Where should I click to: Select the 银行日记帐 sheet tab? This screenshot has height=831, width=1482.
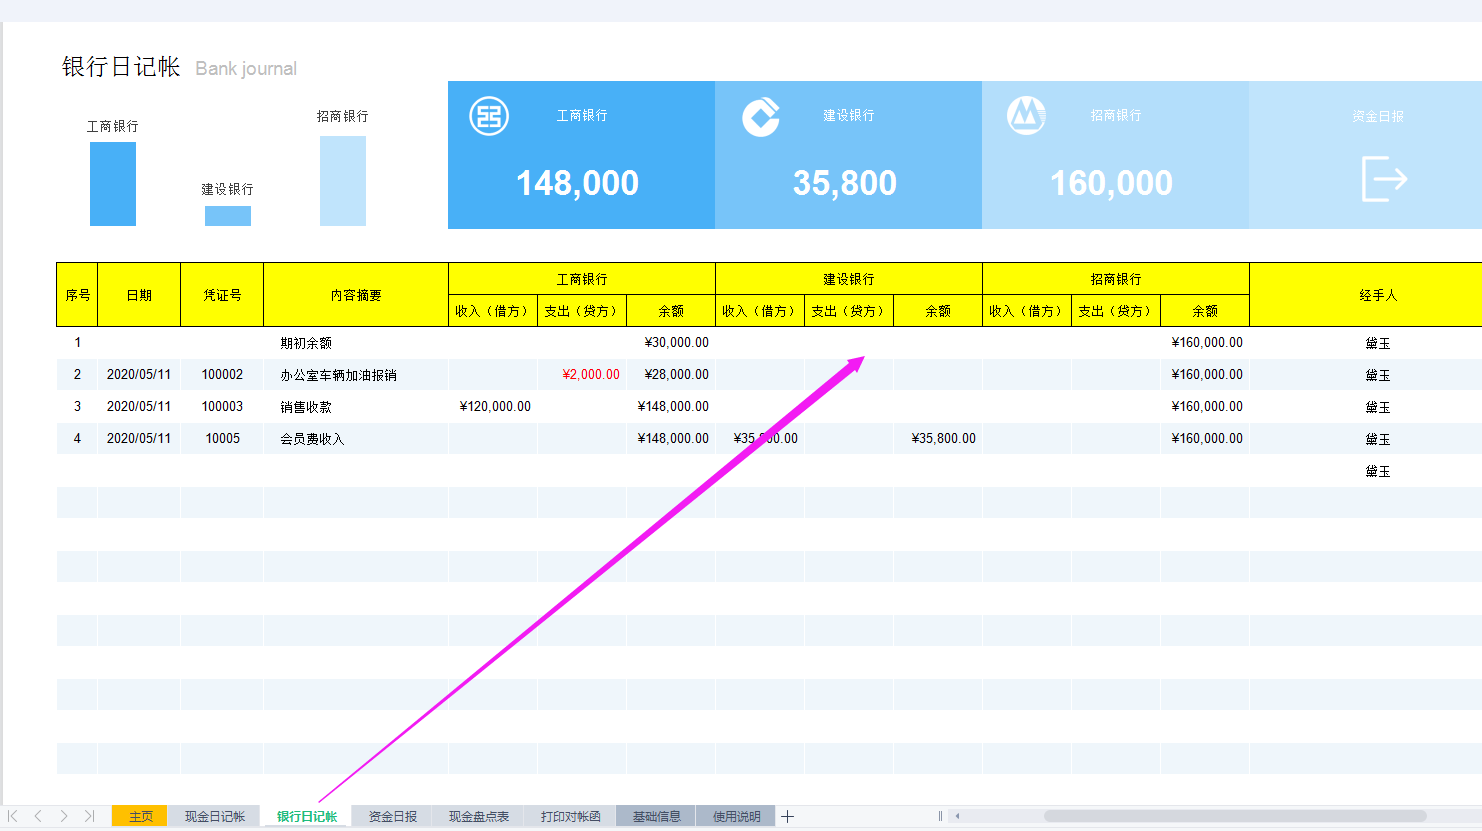pyautogui.click(x=307, y=816)
